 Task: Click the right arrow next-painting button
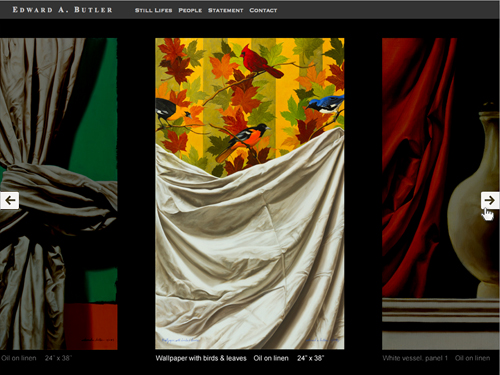pyautogui.click(x=490, y=200)
